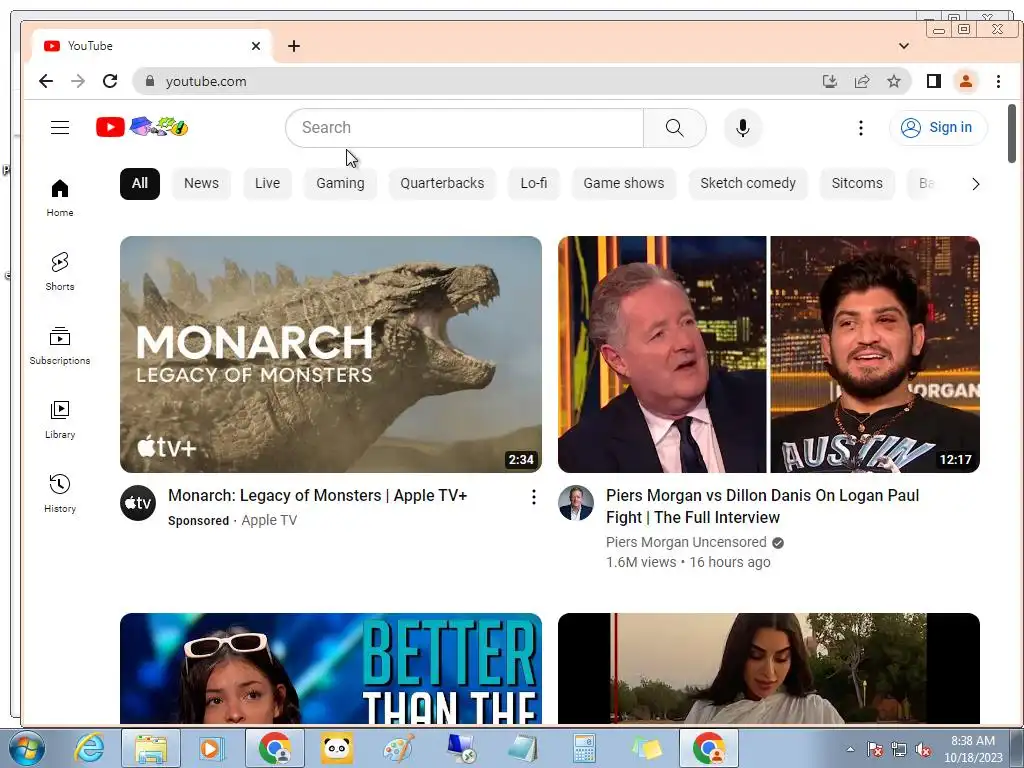The height and width of the screenshot is (768, 1024).
Task: Open the thumbnail of woman outdoors
Action: [769, 668]
